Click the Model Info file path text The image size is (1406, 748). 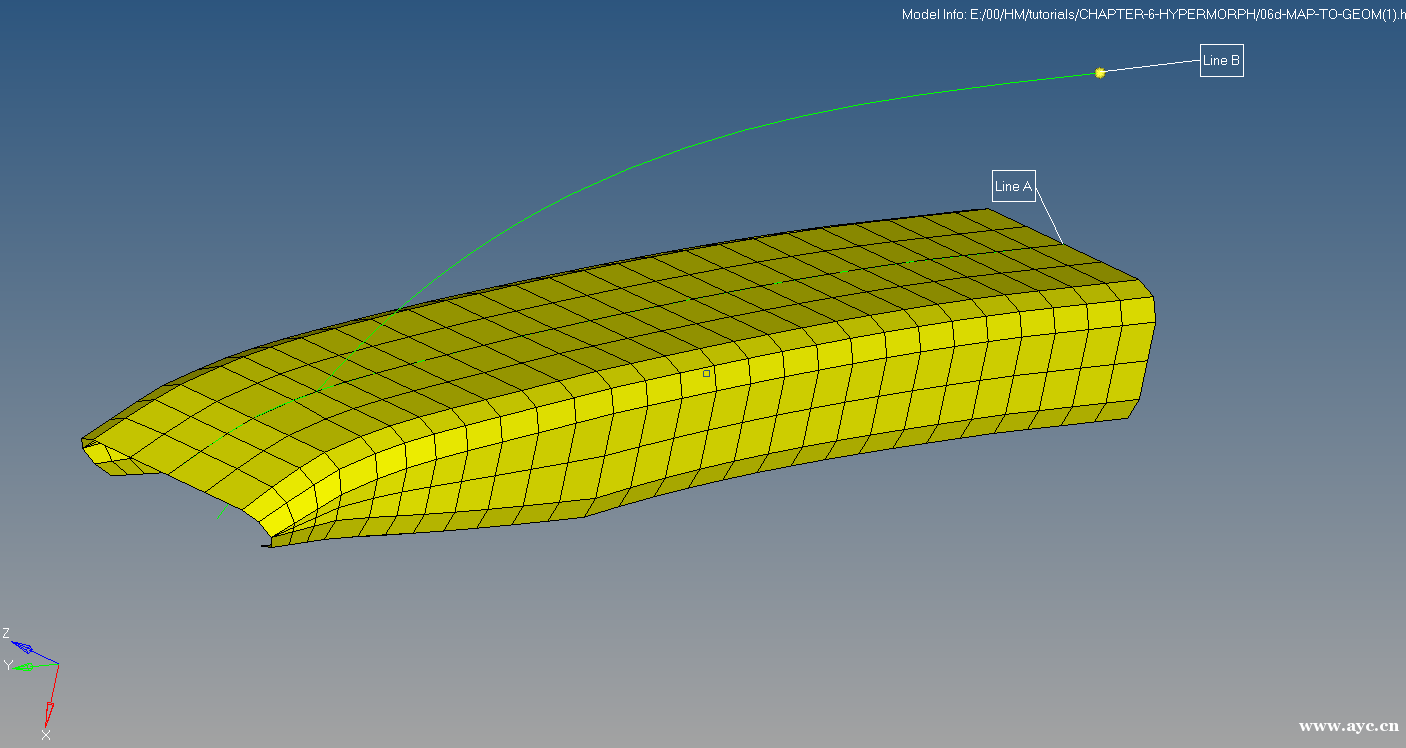coord(1152,14)
